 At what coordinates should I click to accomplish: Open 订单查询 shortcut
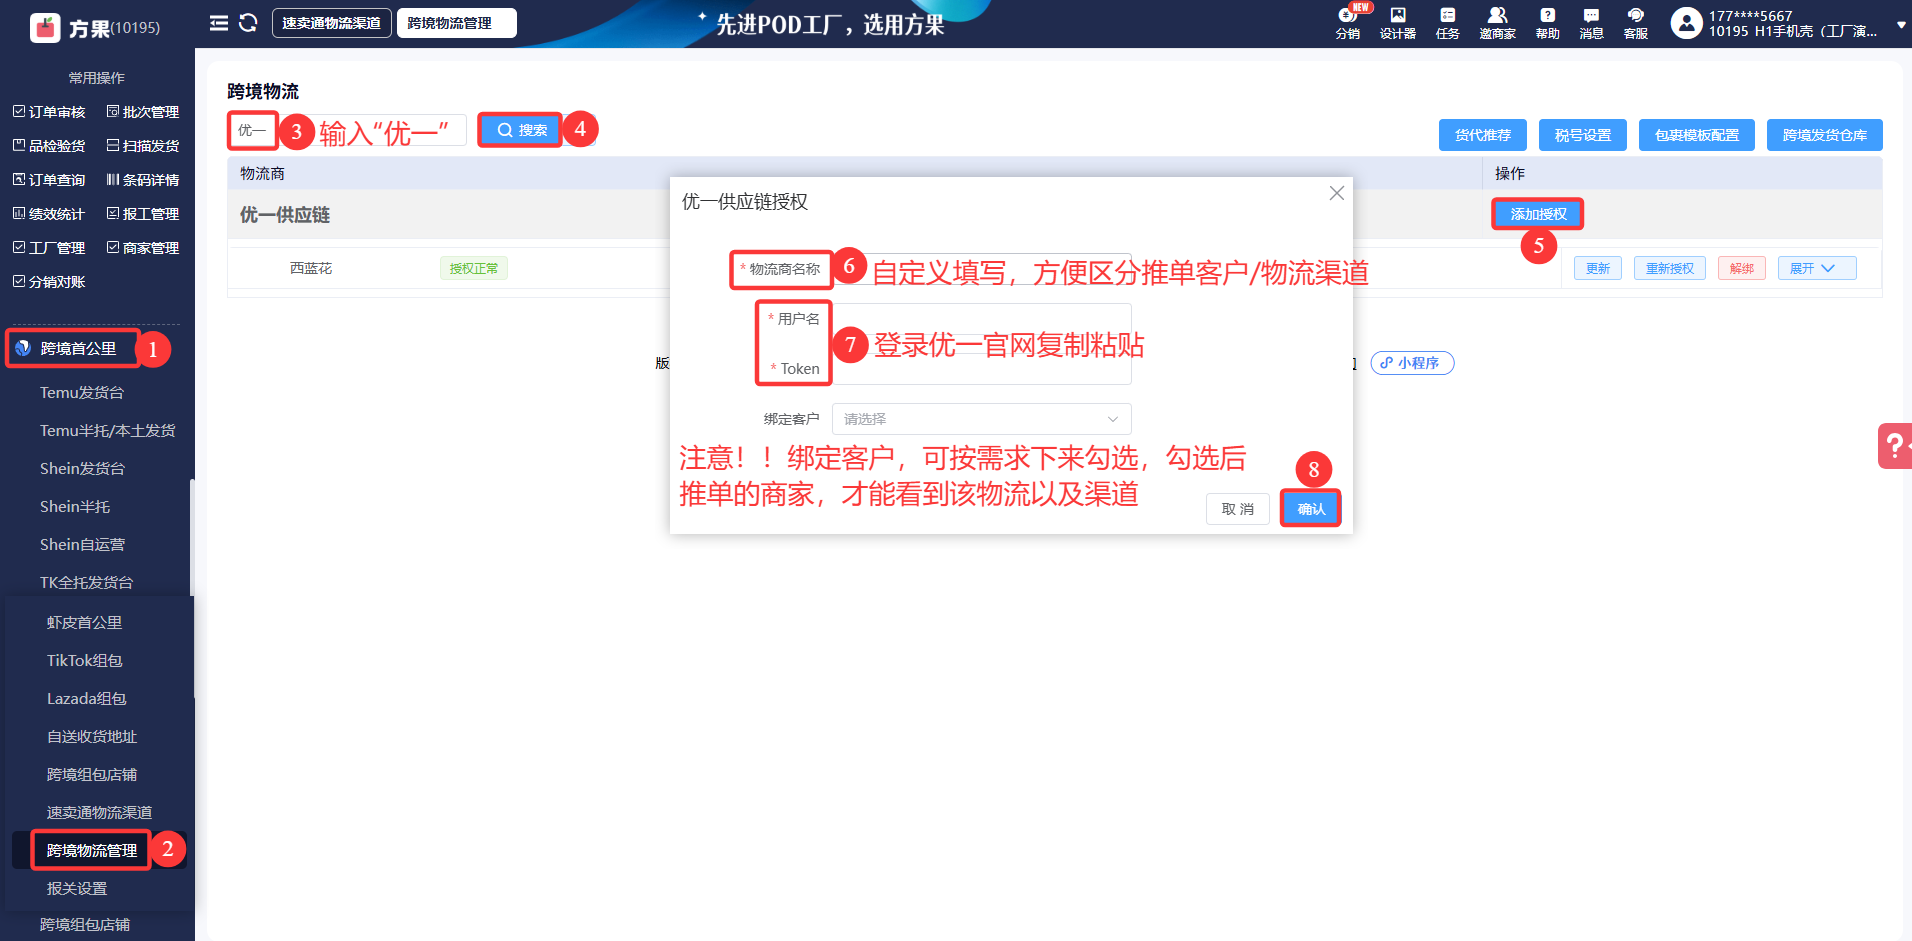tap(49, 180)
